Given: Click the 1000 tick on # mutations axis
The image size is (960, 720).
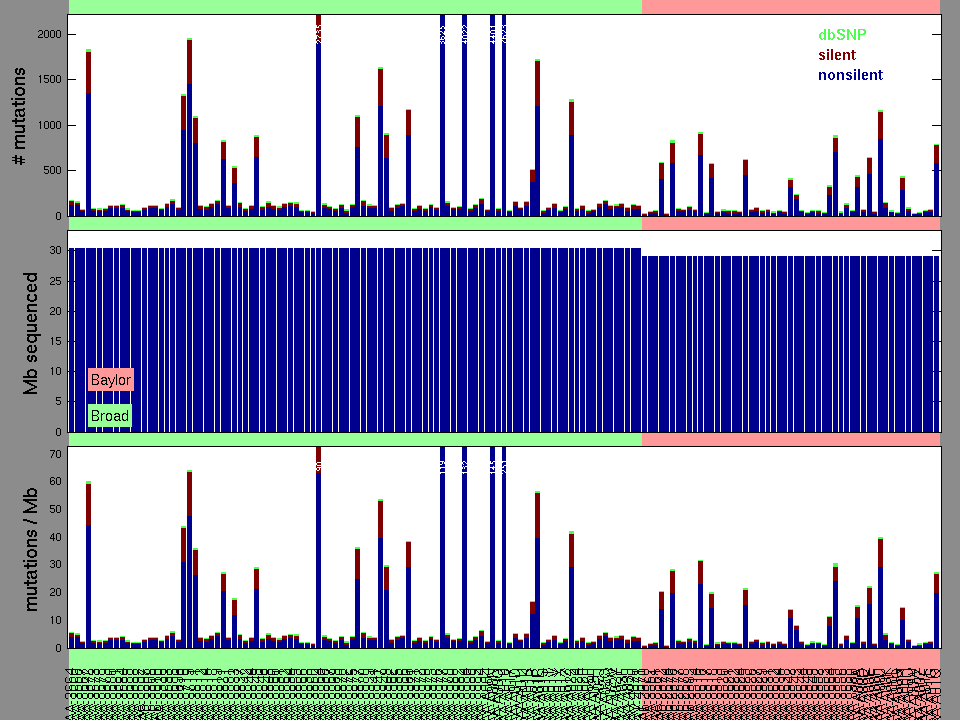Looking at the screenshot, I should click(49, 126).
